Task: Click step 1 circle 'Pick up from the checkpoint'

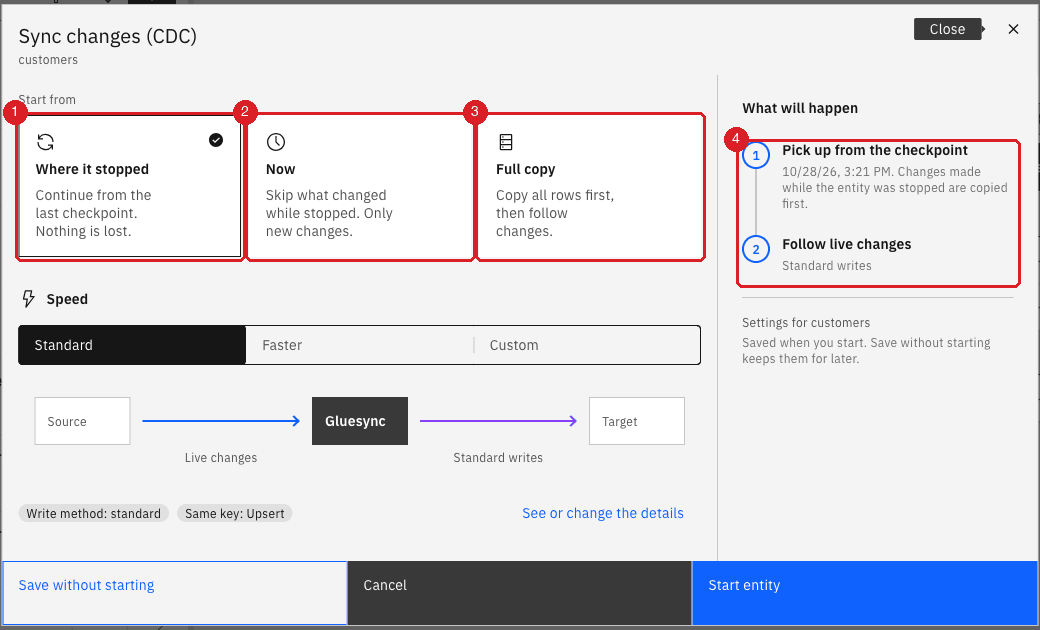Action: (756, 156)
